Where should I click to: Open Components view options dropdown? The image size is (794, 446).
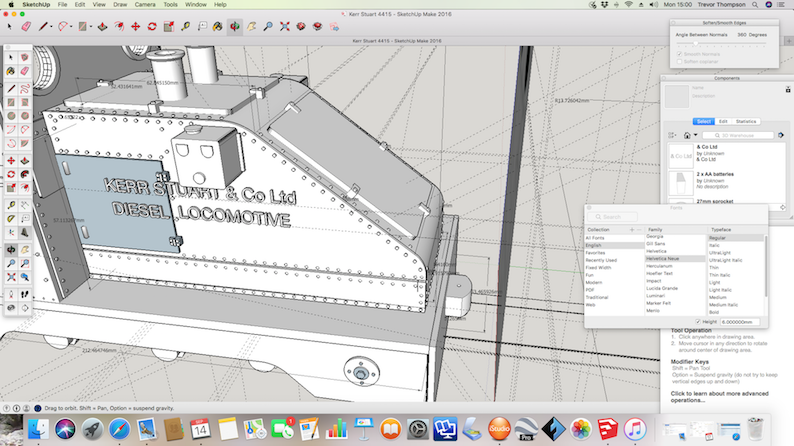672,135
